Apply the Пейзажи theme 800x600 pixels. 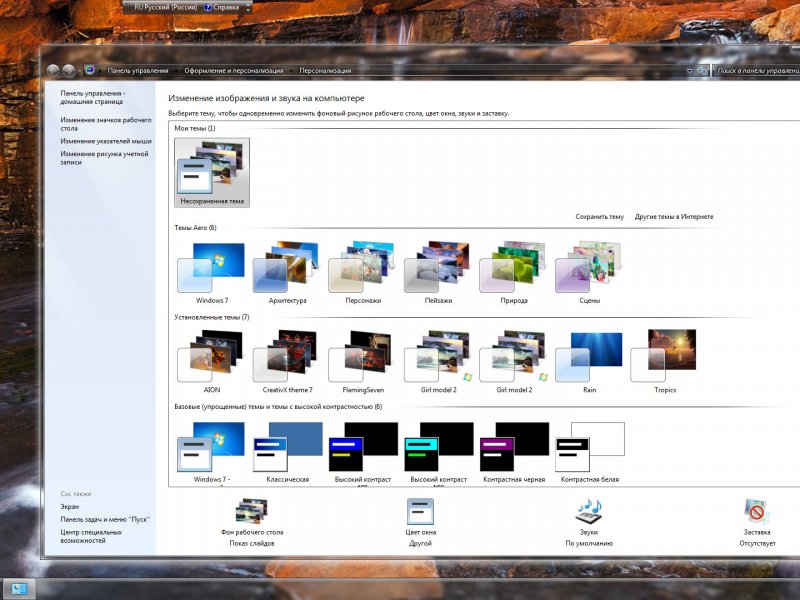pos(438,273)
